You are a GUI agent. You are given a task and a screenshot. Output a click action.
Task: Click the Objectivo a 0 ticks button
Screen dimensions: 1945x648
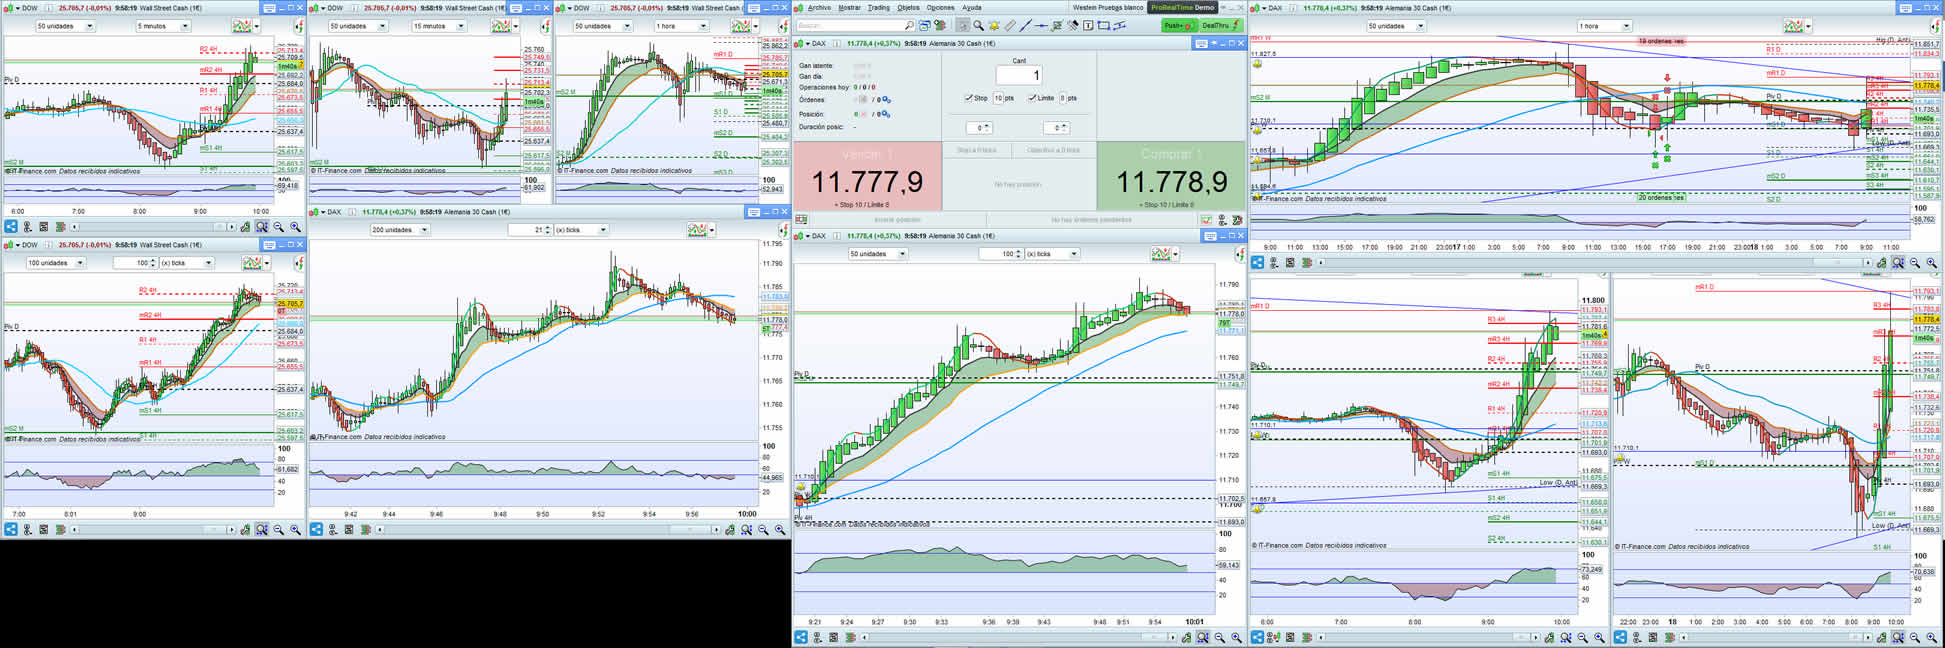pos(1054,150)
